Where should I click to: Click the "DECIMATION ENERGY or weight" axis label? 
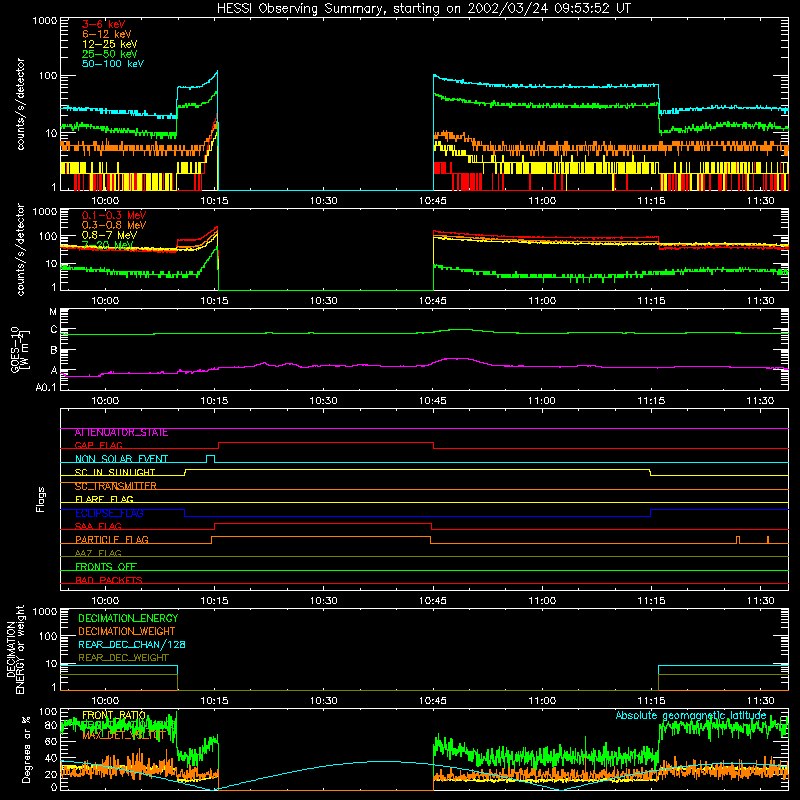[15, 649]
